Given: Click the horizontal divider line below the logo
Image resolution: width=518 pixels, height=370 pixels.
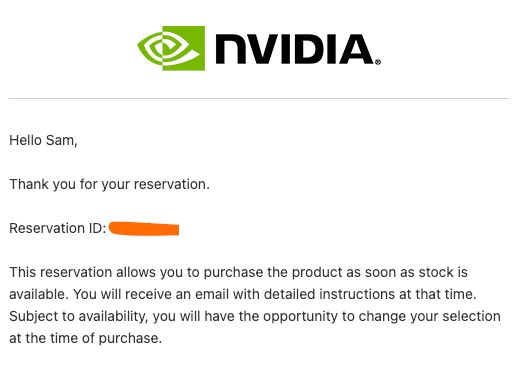Looking at the screenshot, I should click(x=259, y=98).
